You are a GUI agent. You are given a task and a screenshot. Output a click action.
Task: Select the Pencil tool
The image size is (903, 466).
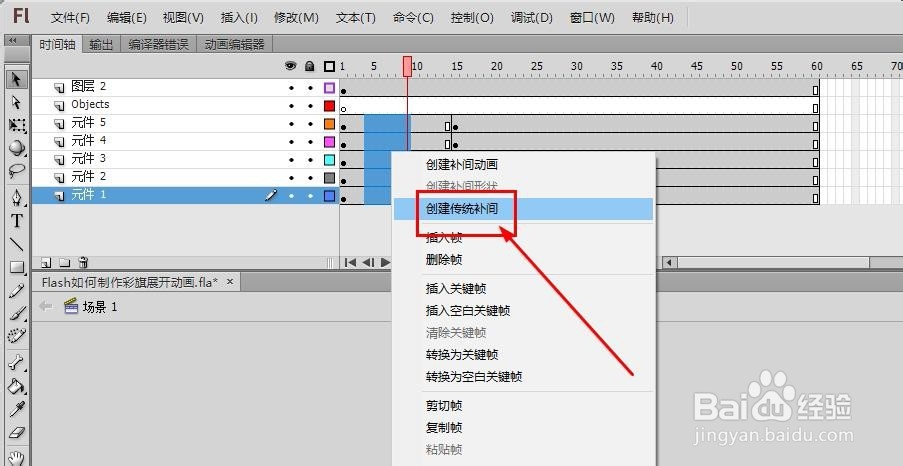tap(17, 290)
